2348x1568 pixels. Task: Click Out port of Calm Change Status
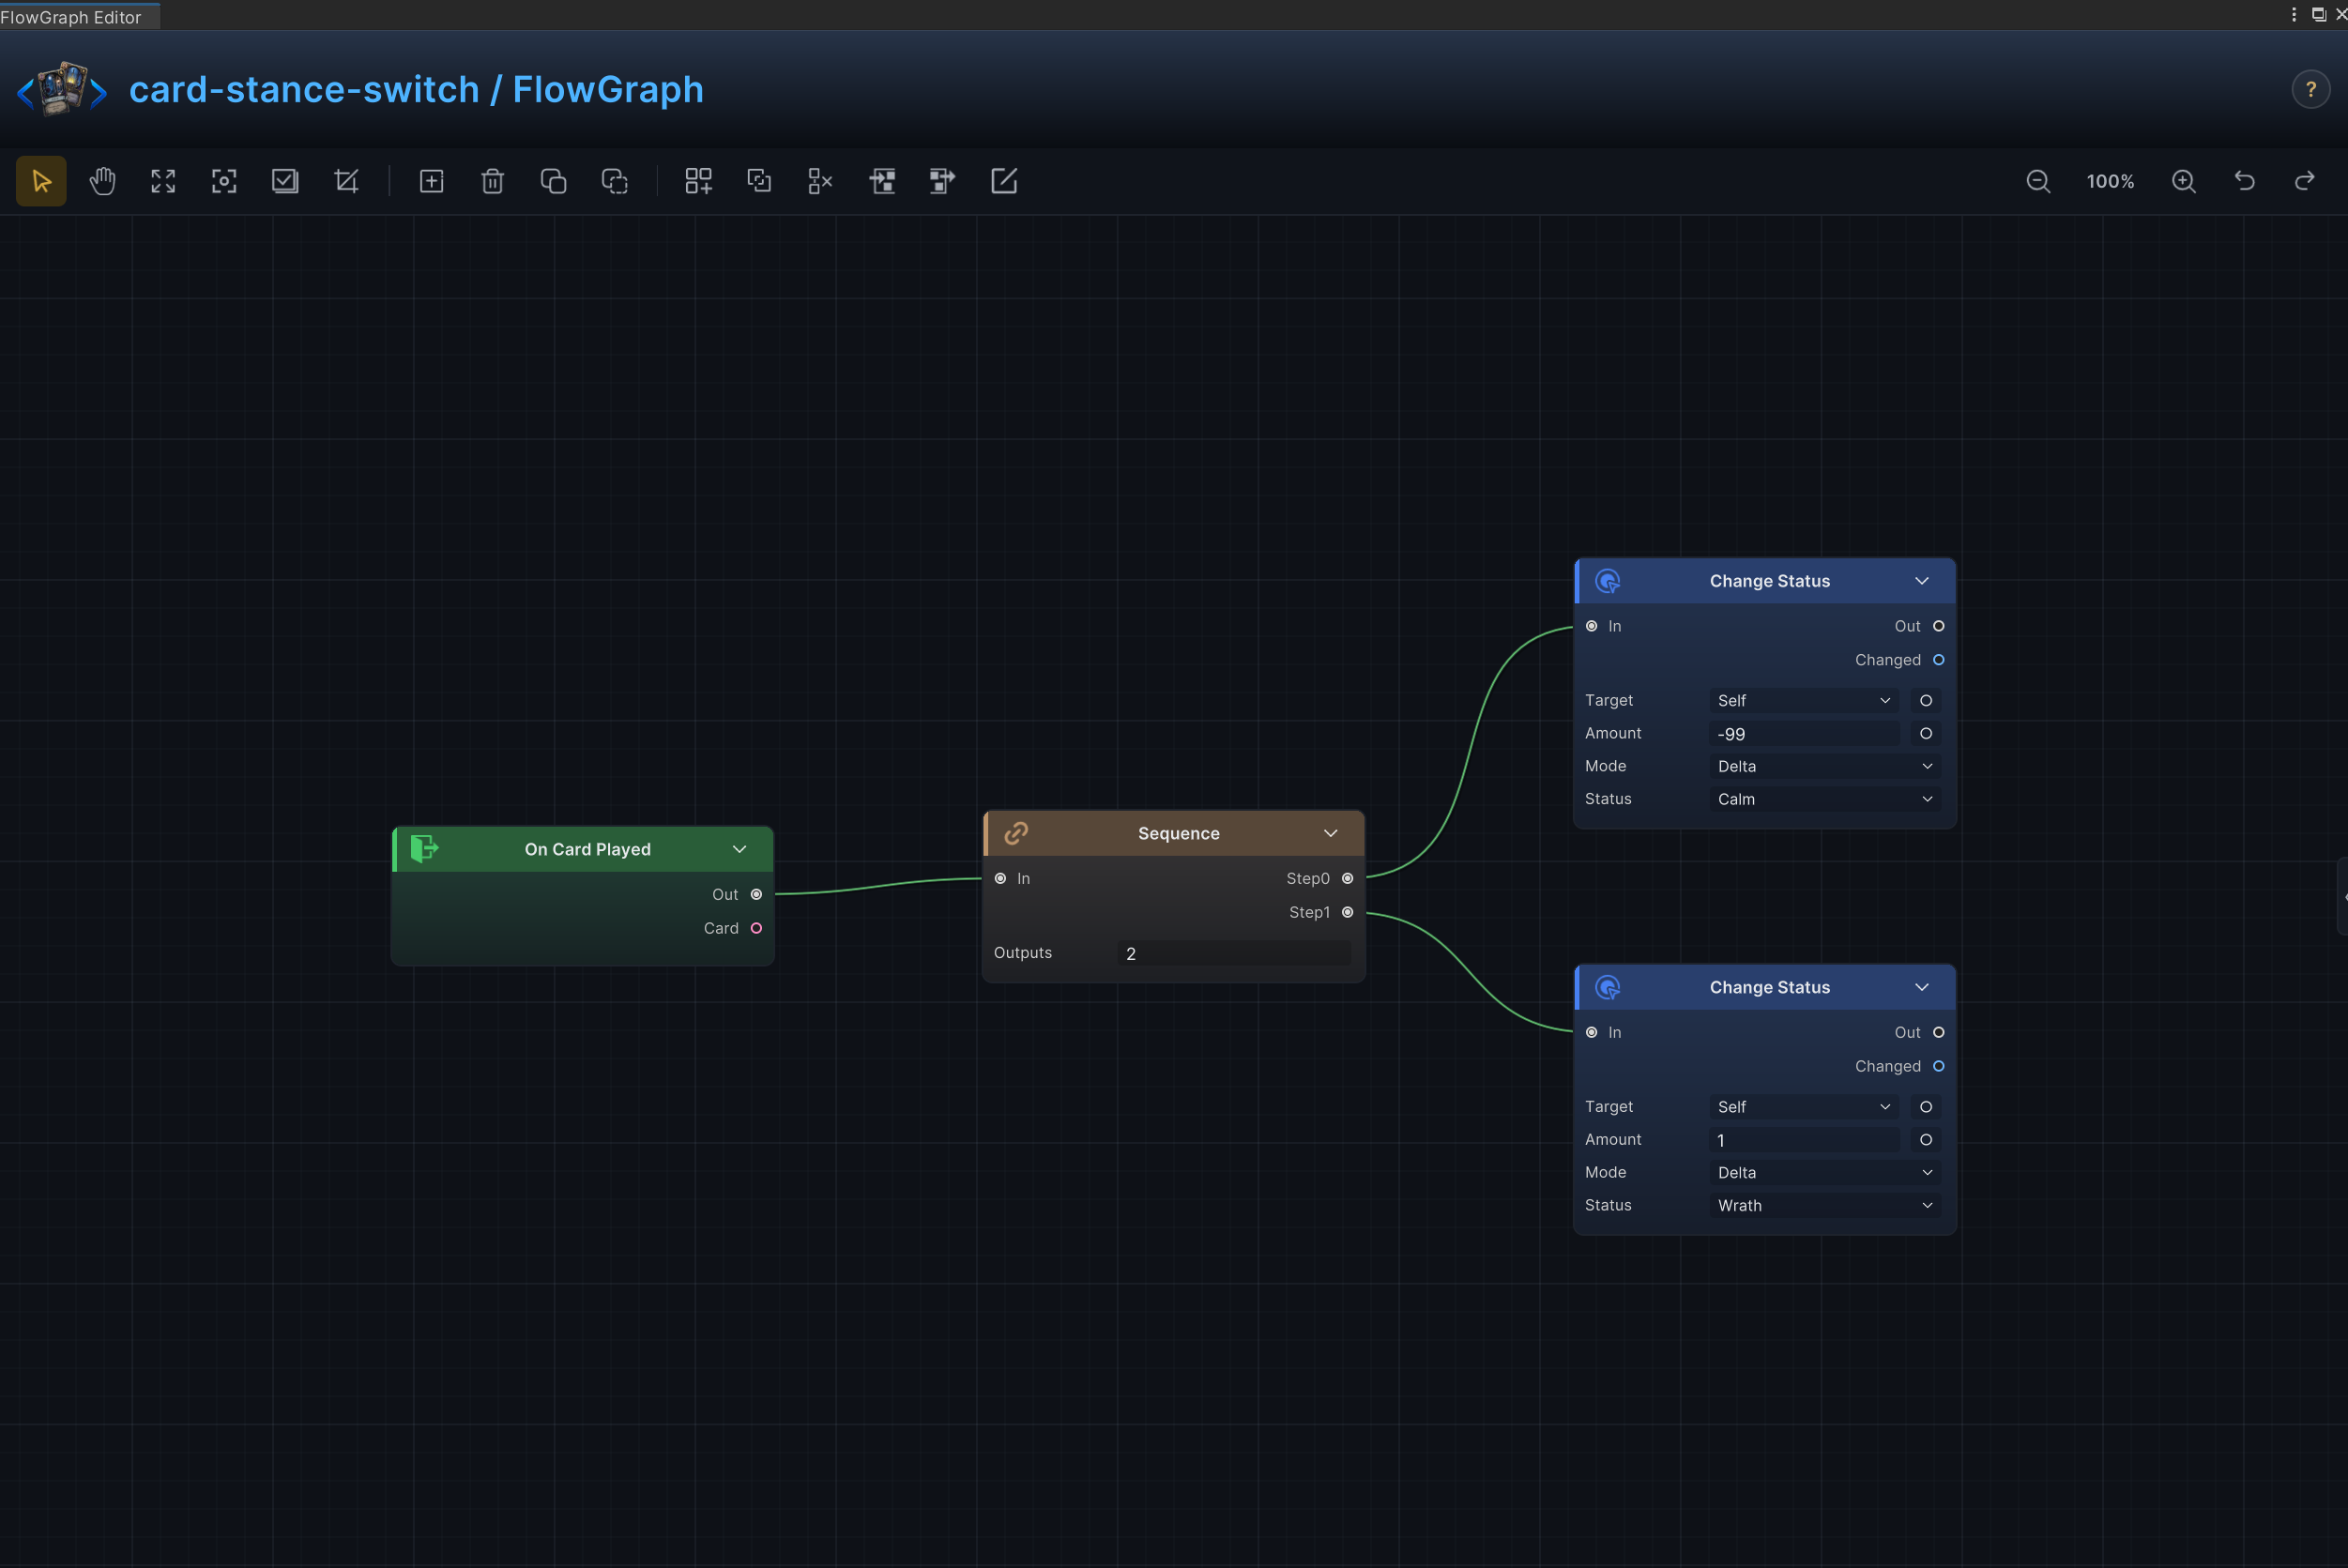[1938, 626]
